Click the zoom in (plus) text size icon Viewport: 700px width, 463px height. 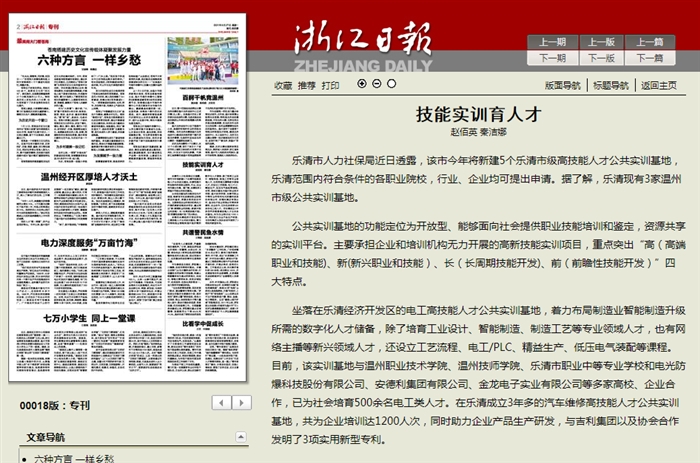363,84
